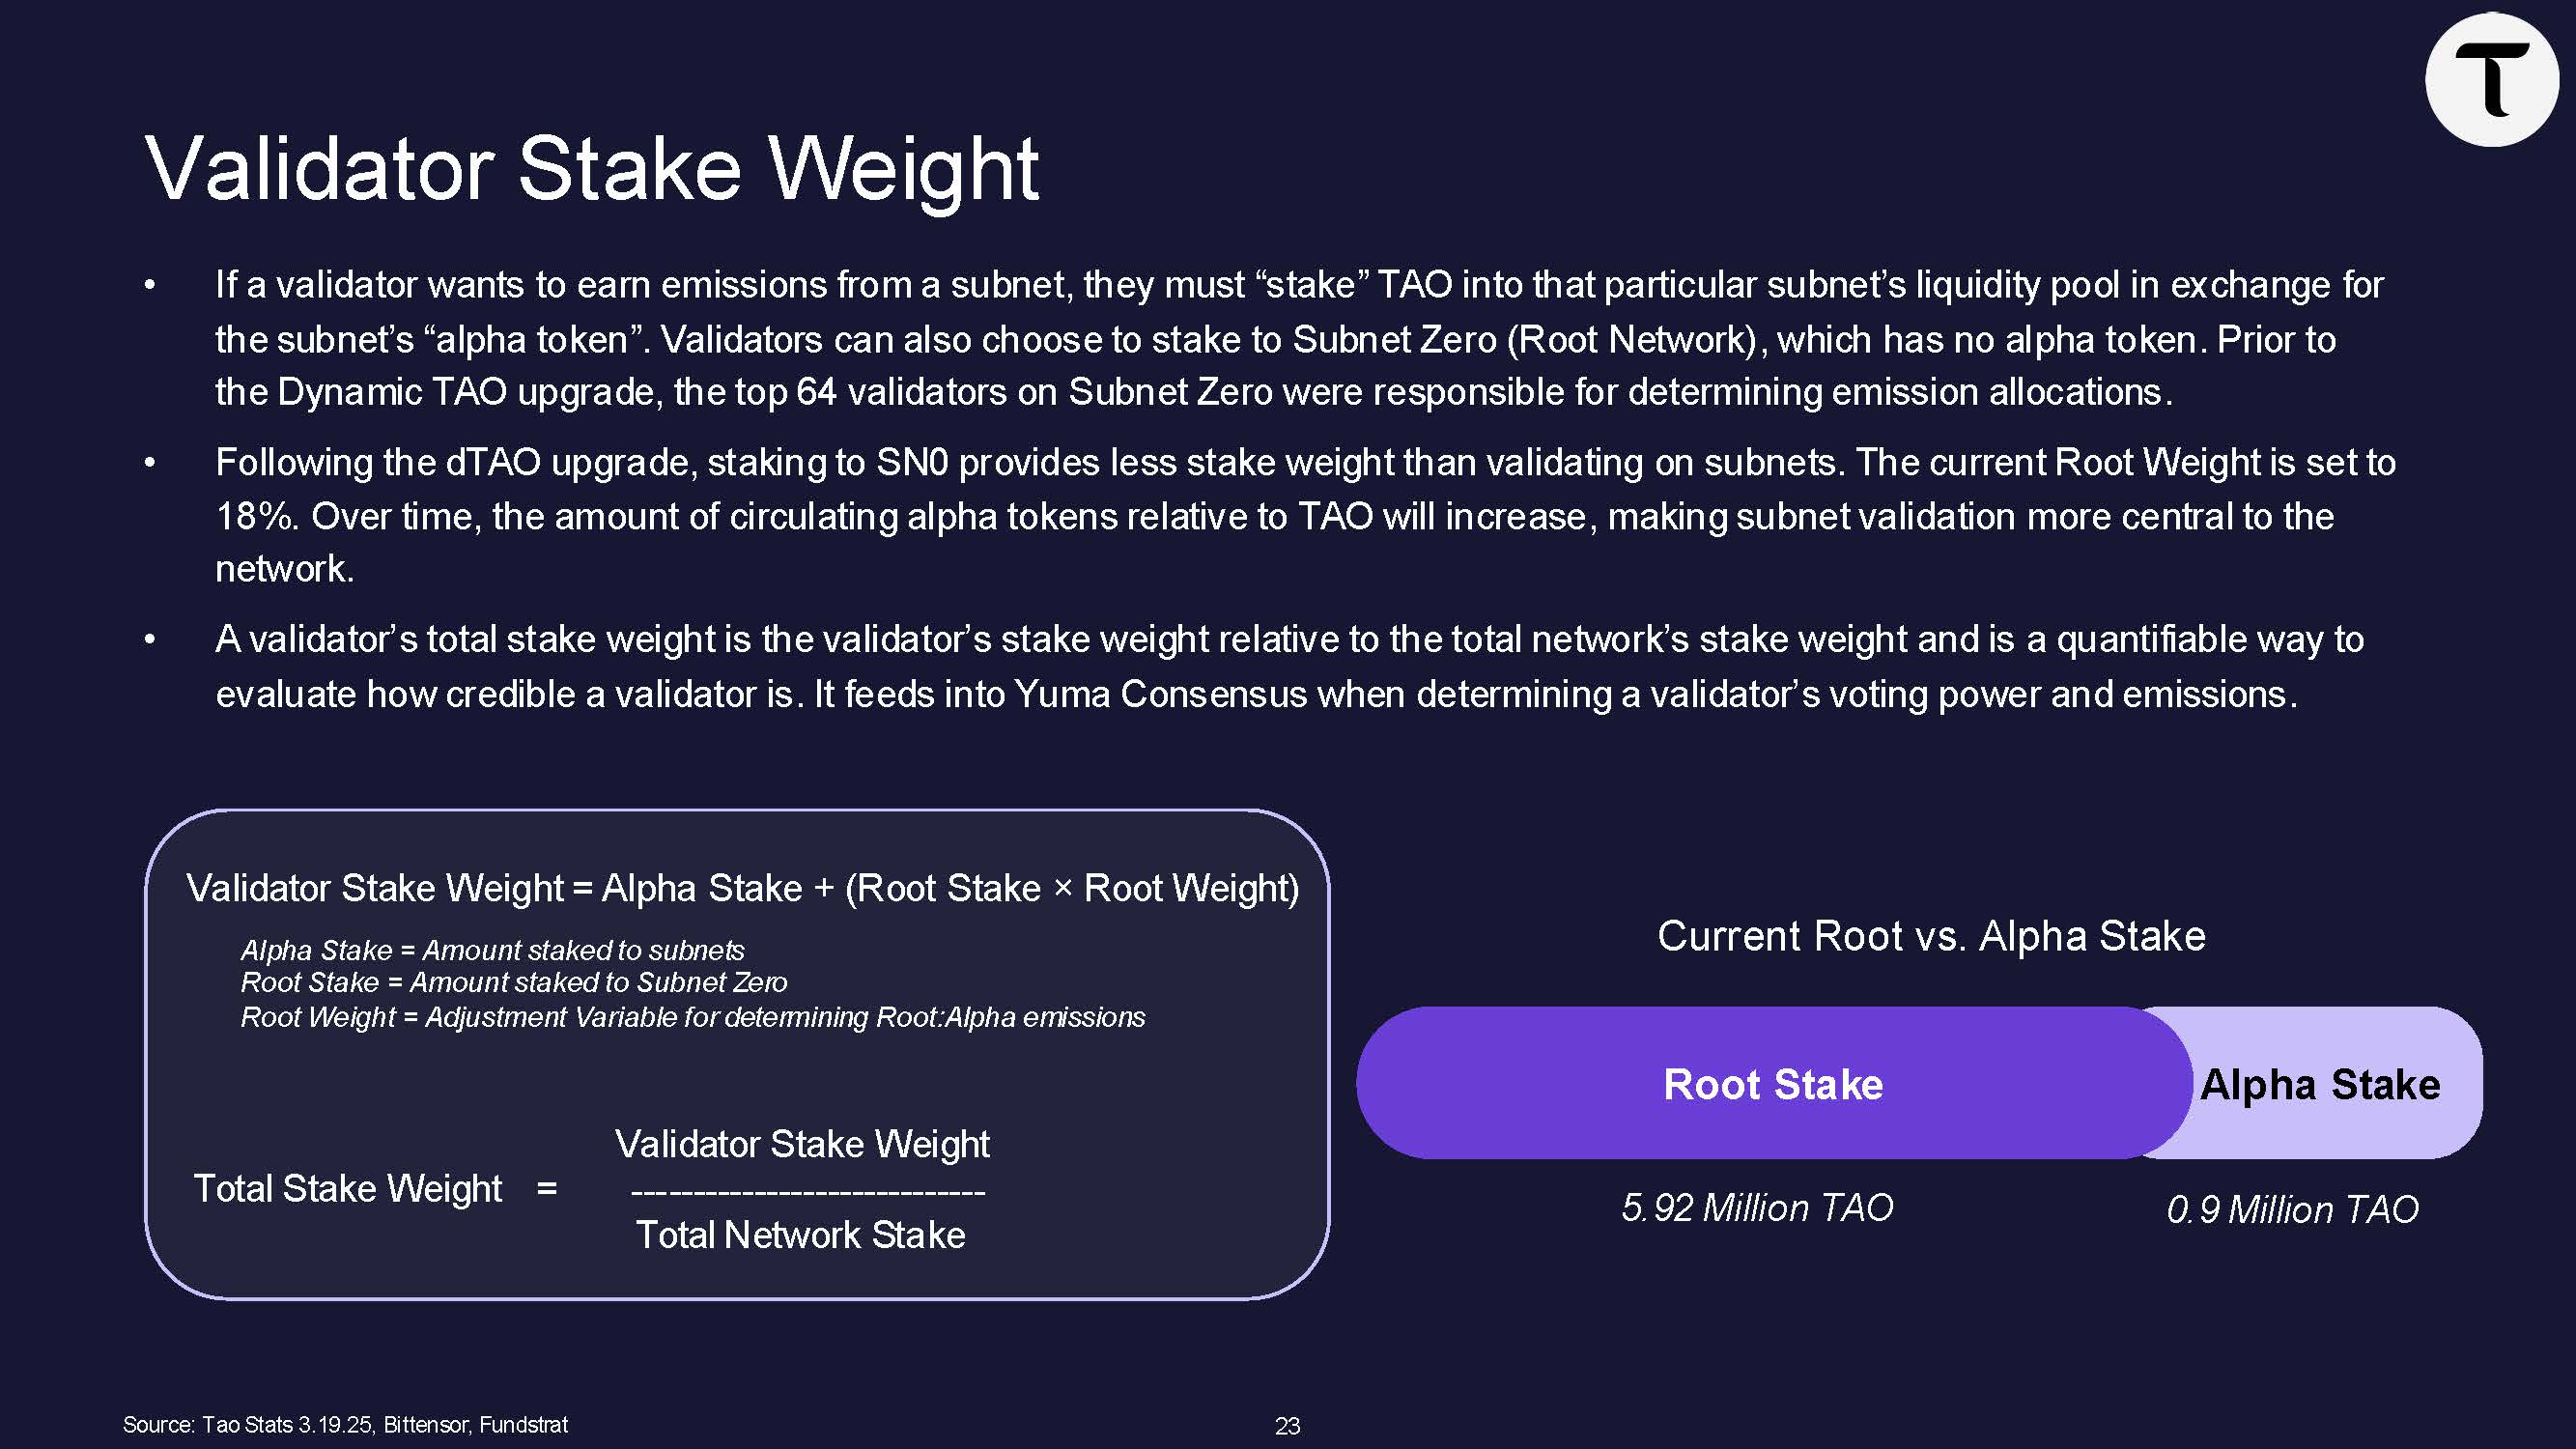Click the dashed fraction divider line

pyautogui.click(x=808, y=1192)
